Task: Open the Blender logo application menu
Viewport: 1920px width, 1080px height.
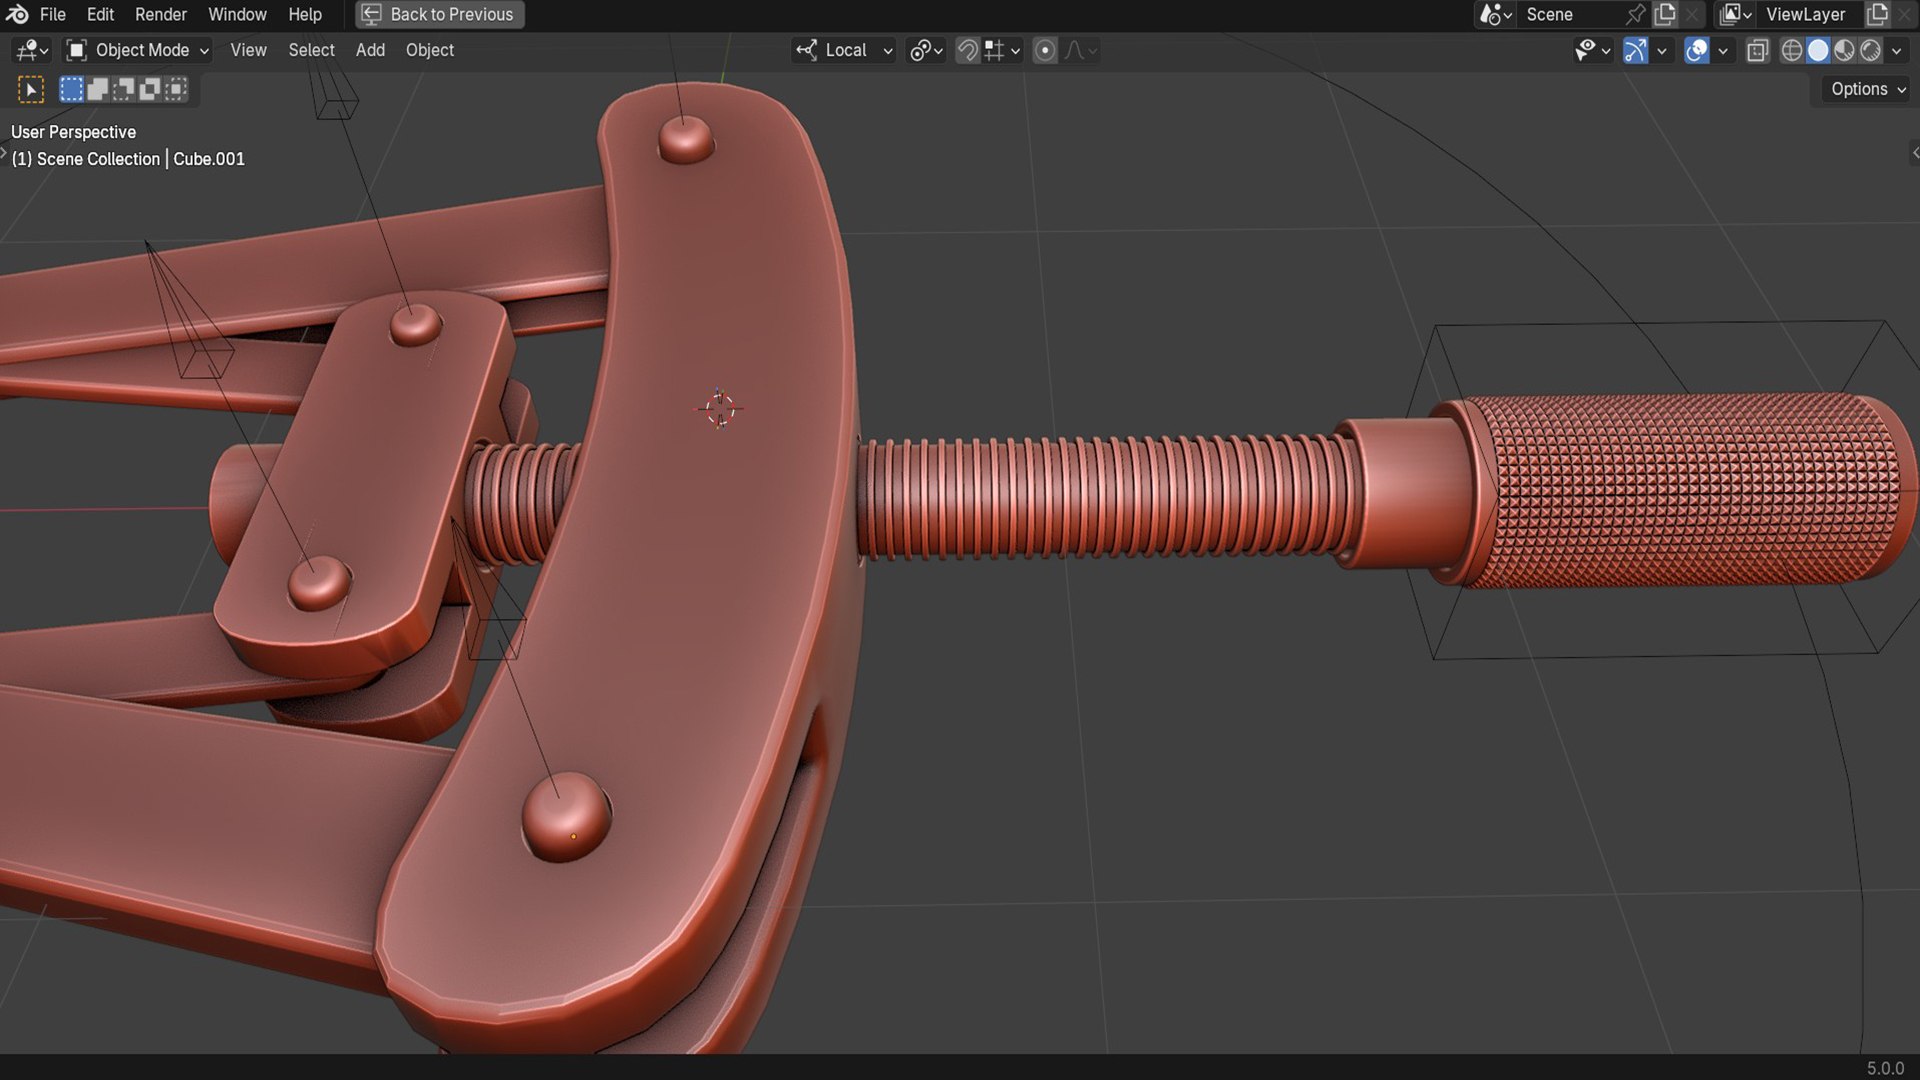Action: (17, 14)
